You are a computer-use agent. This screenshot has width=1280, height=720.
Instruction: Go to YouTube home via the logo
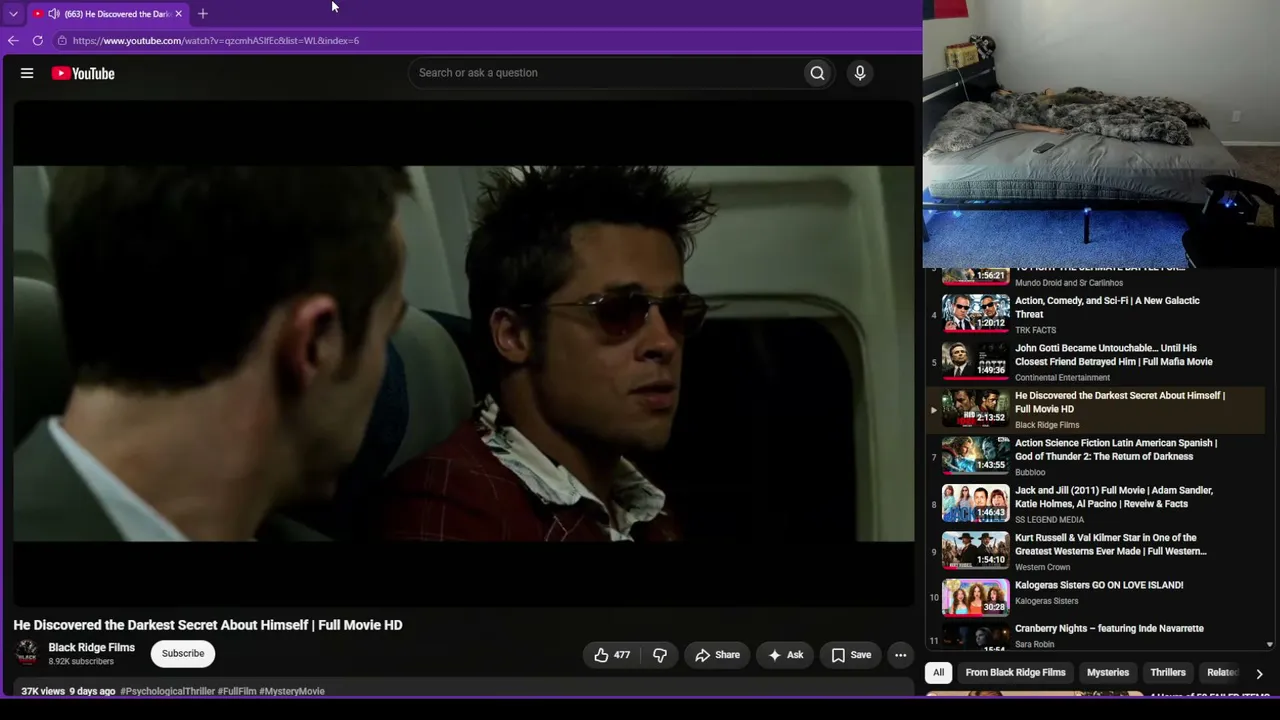pyautogui.click(x=83, y=73)
